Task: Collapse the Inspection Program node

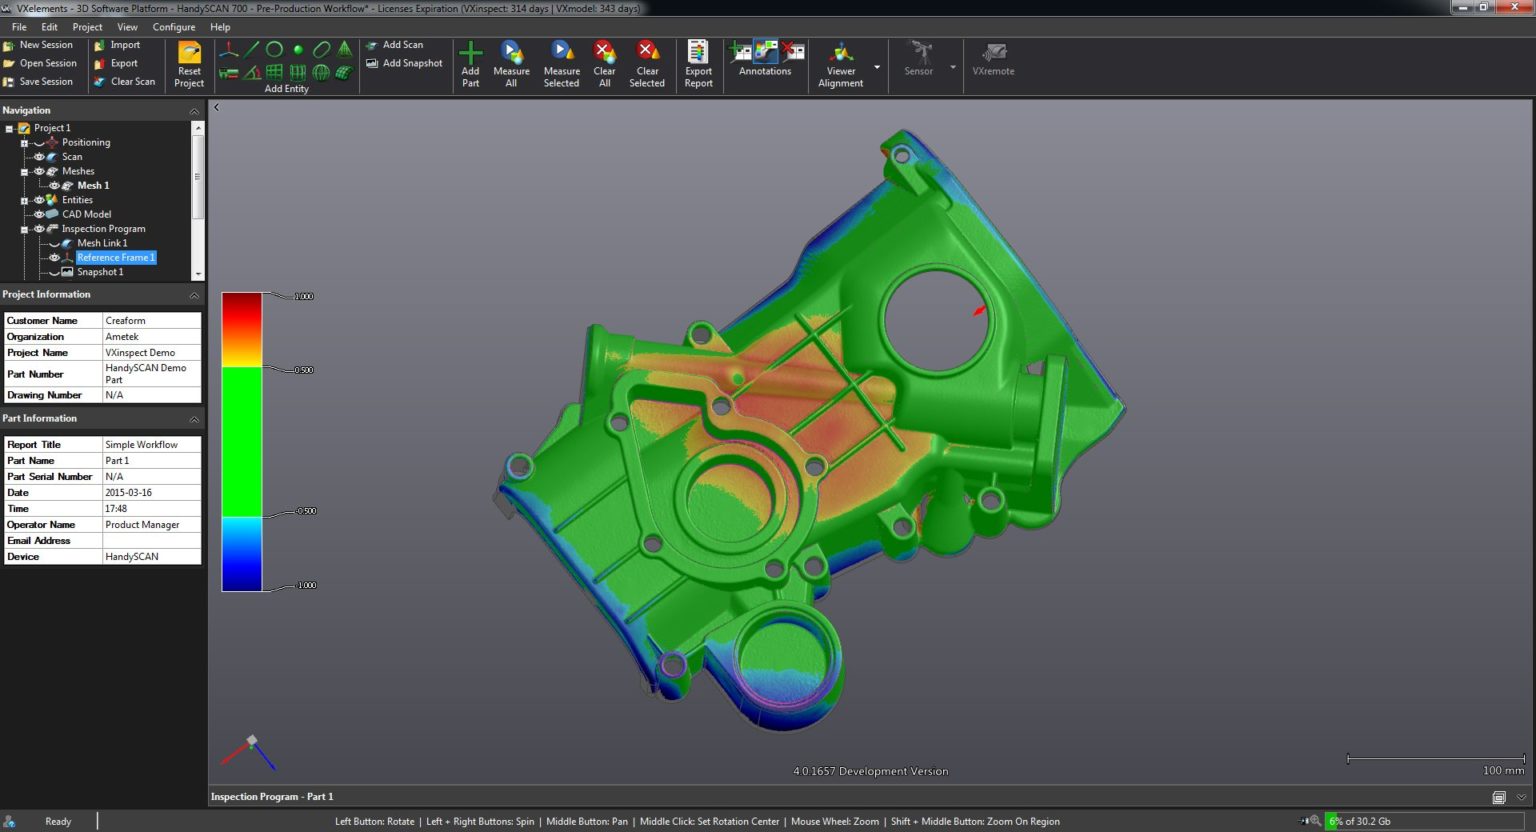Action: point(24,228)
